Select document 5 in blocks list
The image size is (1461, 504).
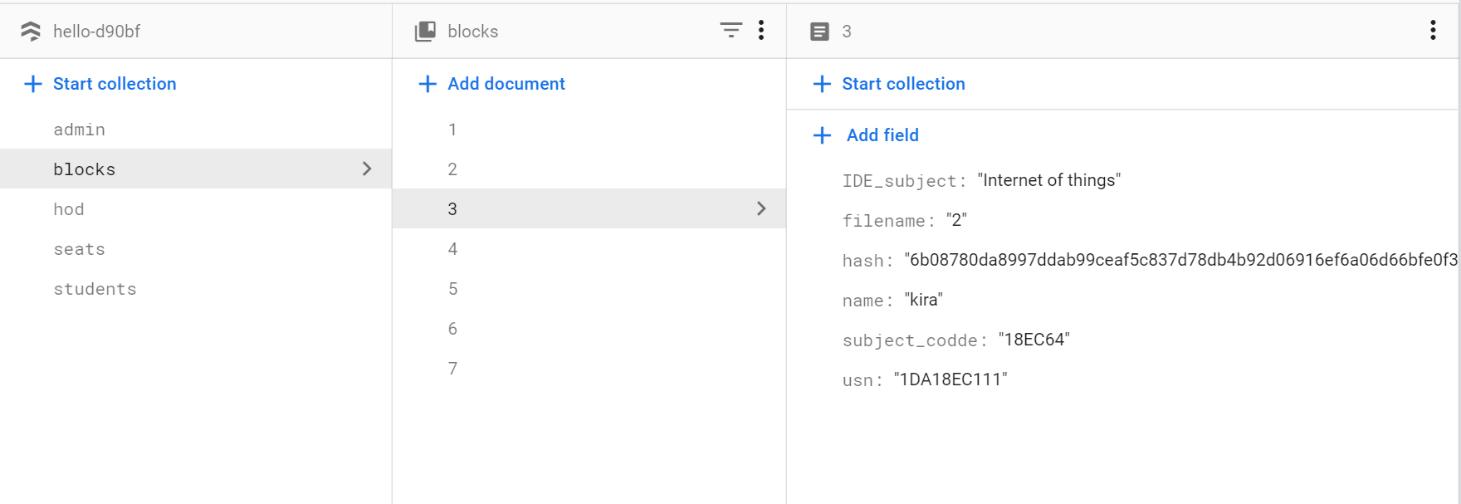[x=453, y=289]
